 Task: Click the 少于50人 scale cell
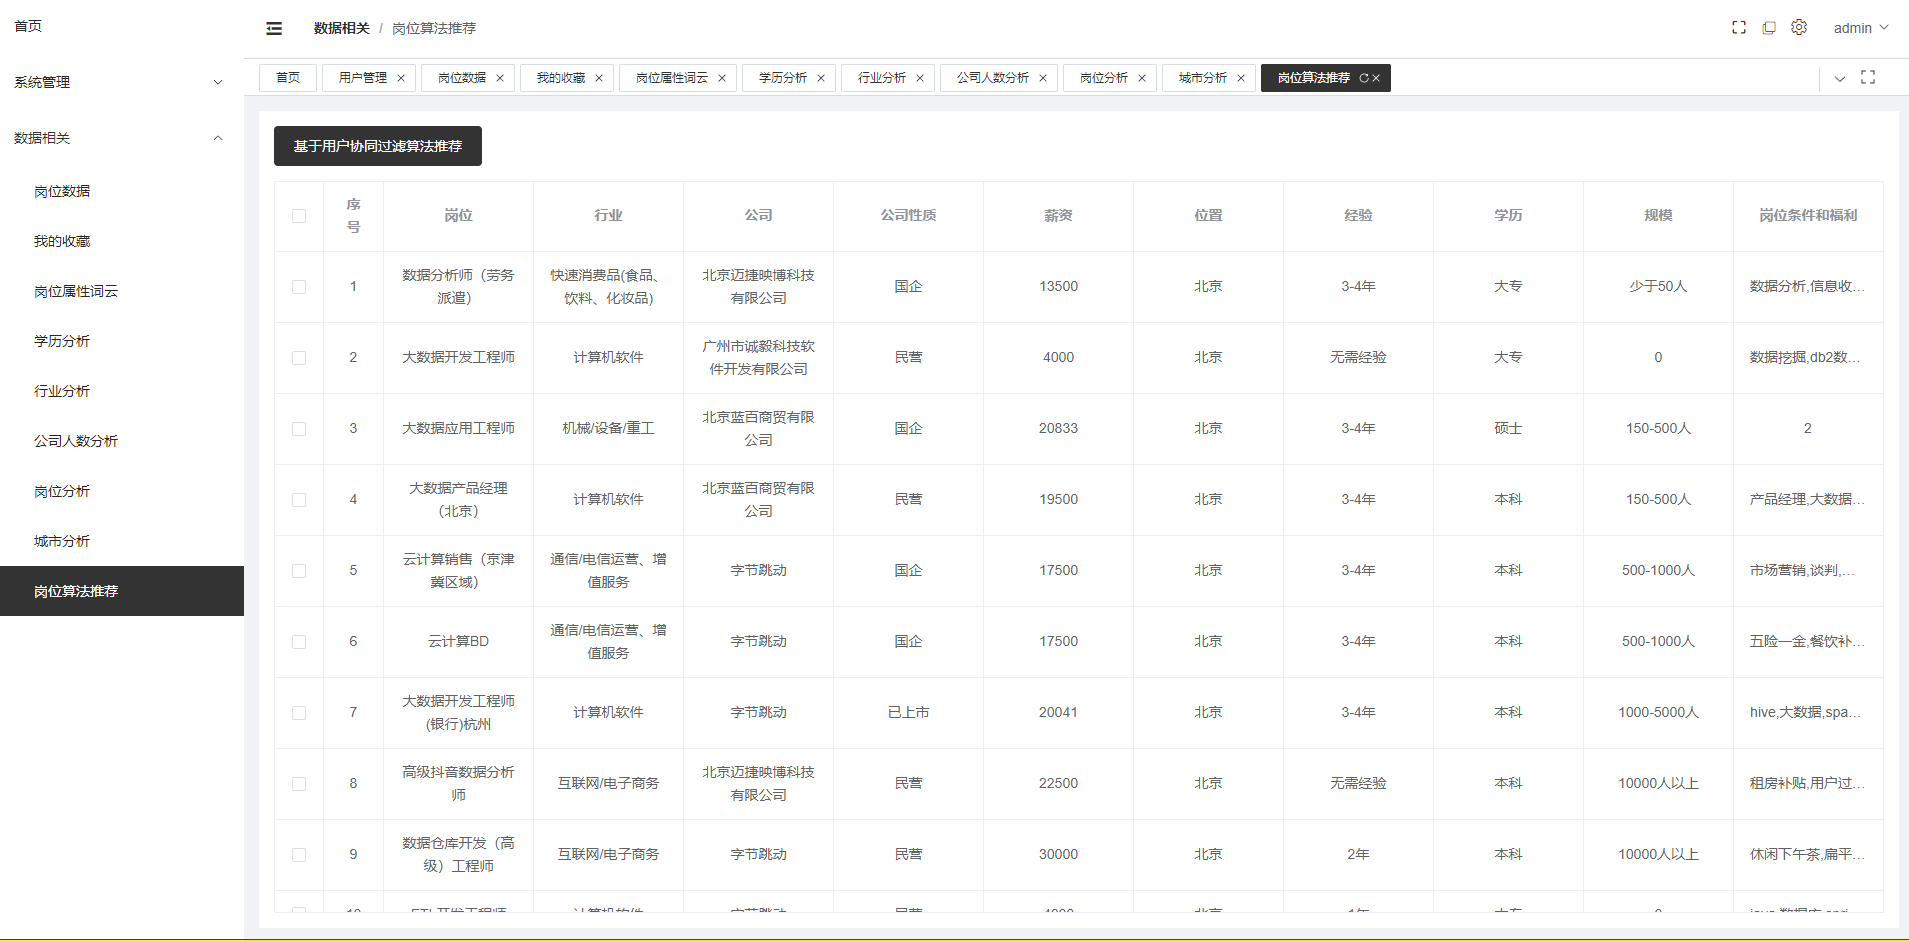(x=1658, y=286)
